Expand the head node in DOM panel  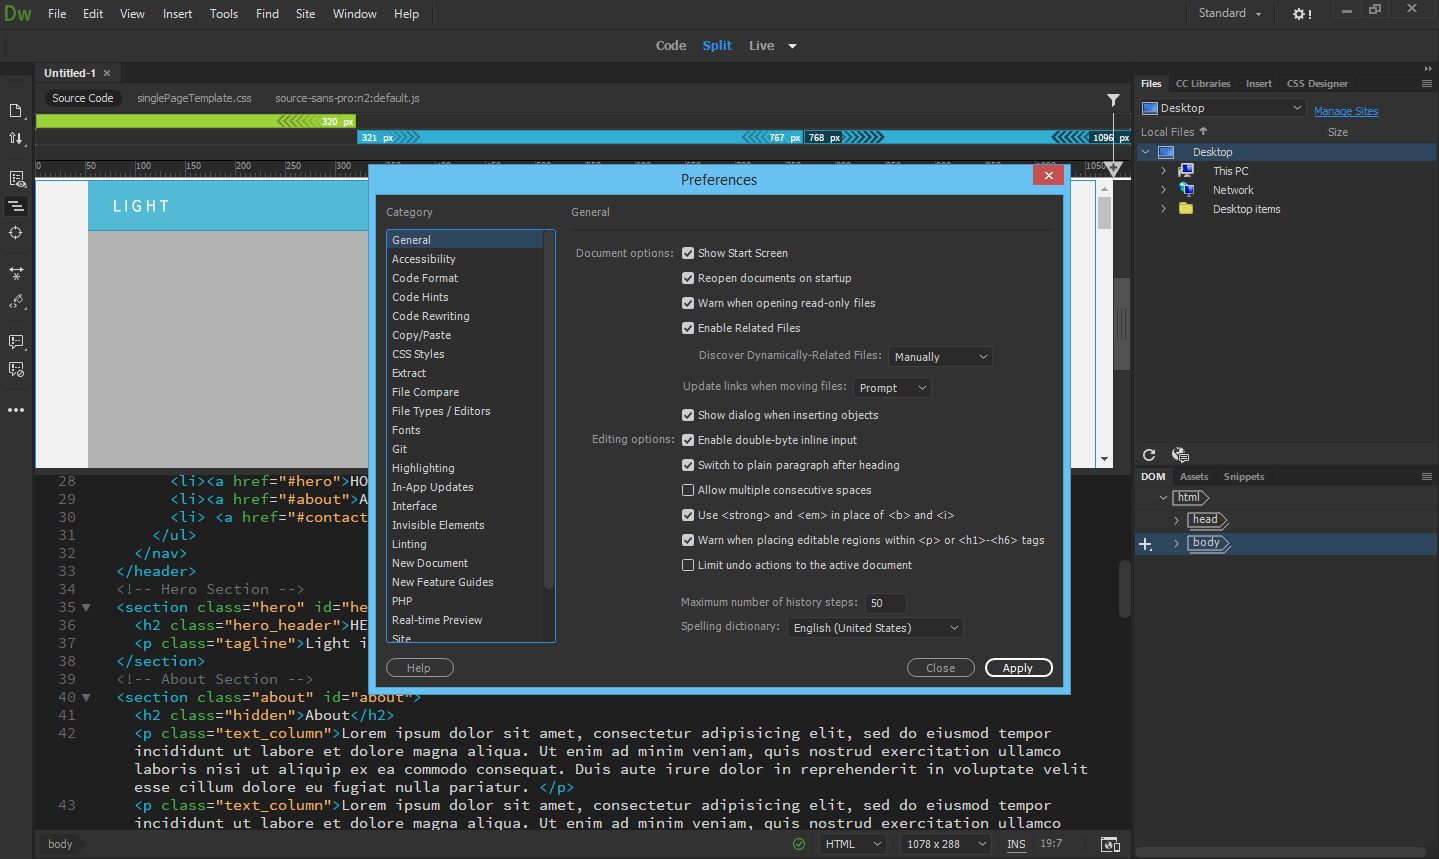(1176, 520)
